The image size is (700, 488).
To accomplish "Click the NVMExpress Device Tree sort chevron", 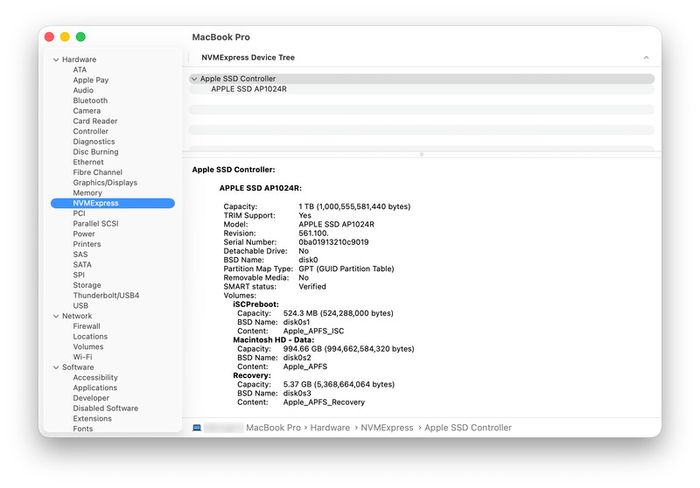I will 646,58.
